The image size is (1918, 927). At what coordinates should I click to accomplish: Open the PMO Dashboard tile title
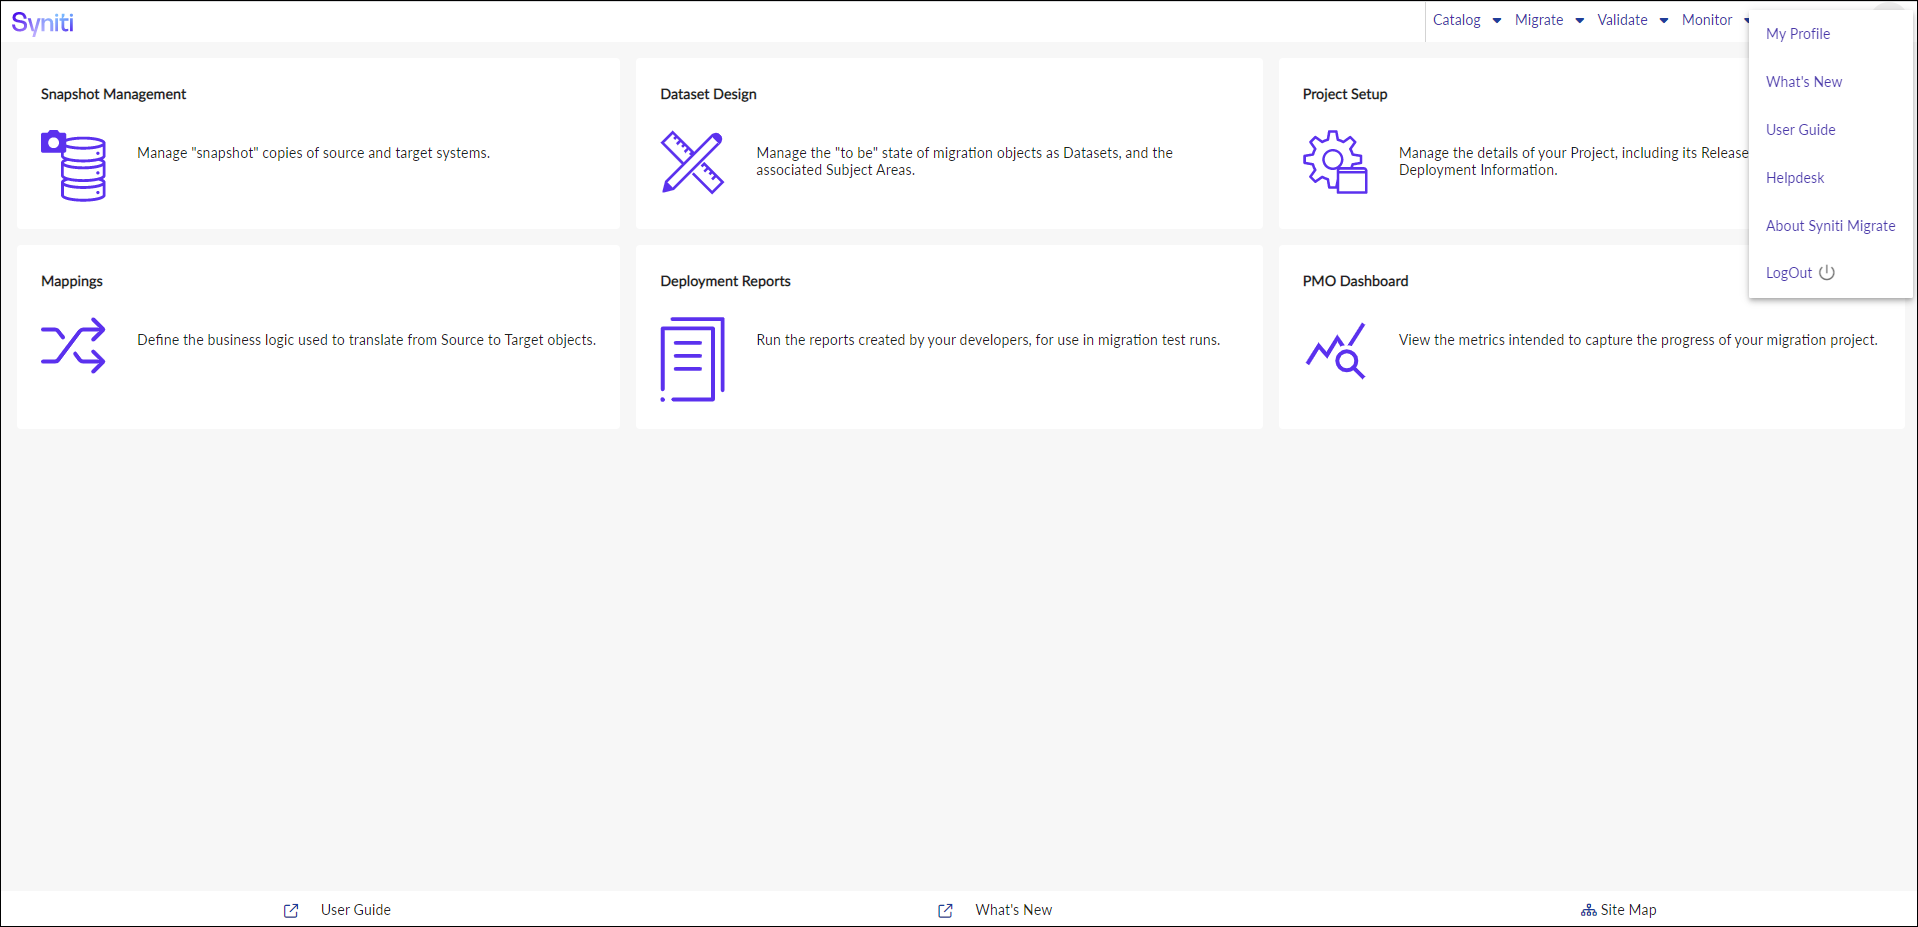1355,281
